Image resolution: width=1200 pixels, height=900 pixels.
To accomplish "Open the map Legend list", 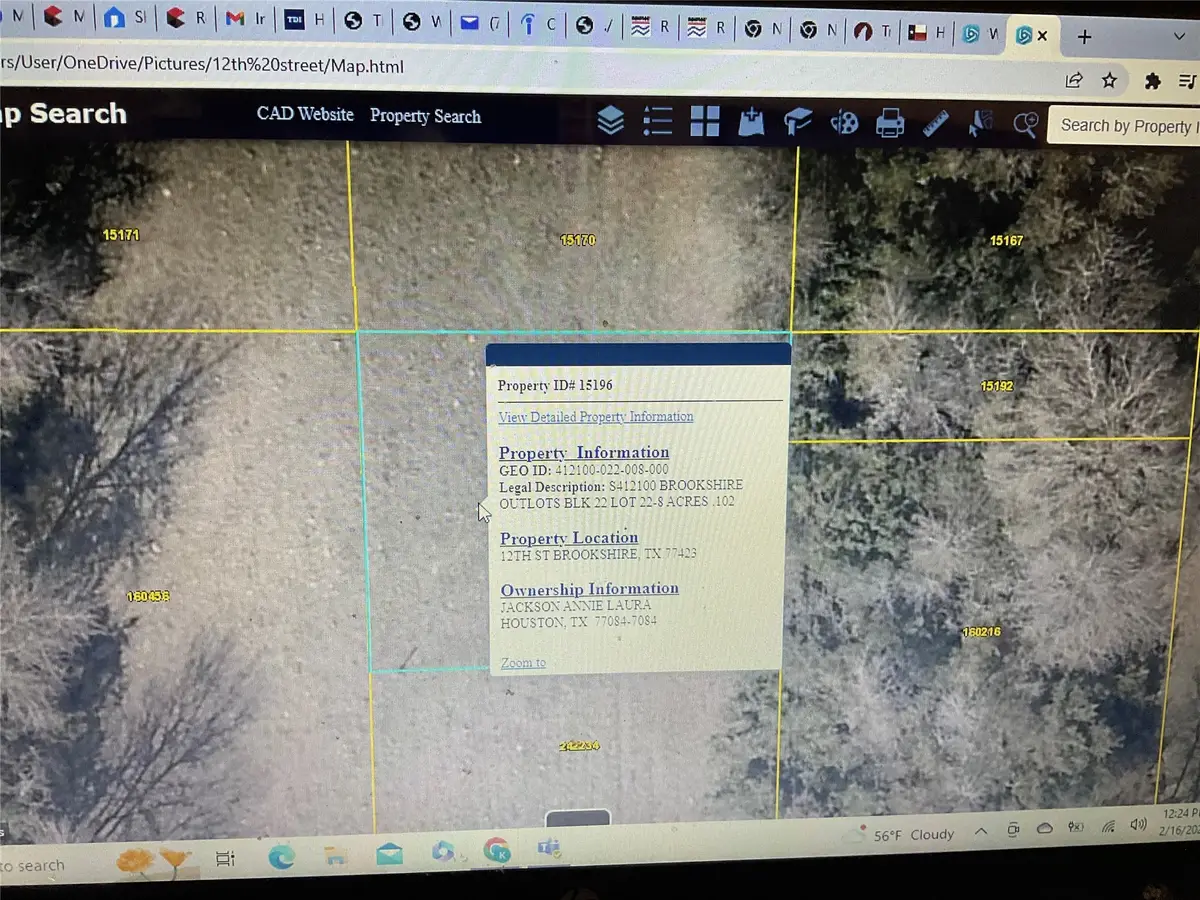I will (657, 120).
